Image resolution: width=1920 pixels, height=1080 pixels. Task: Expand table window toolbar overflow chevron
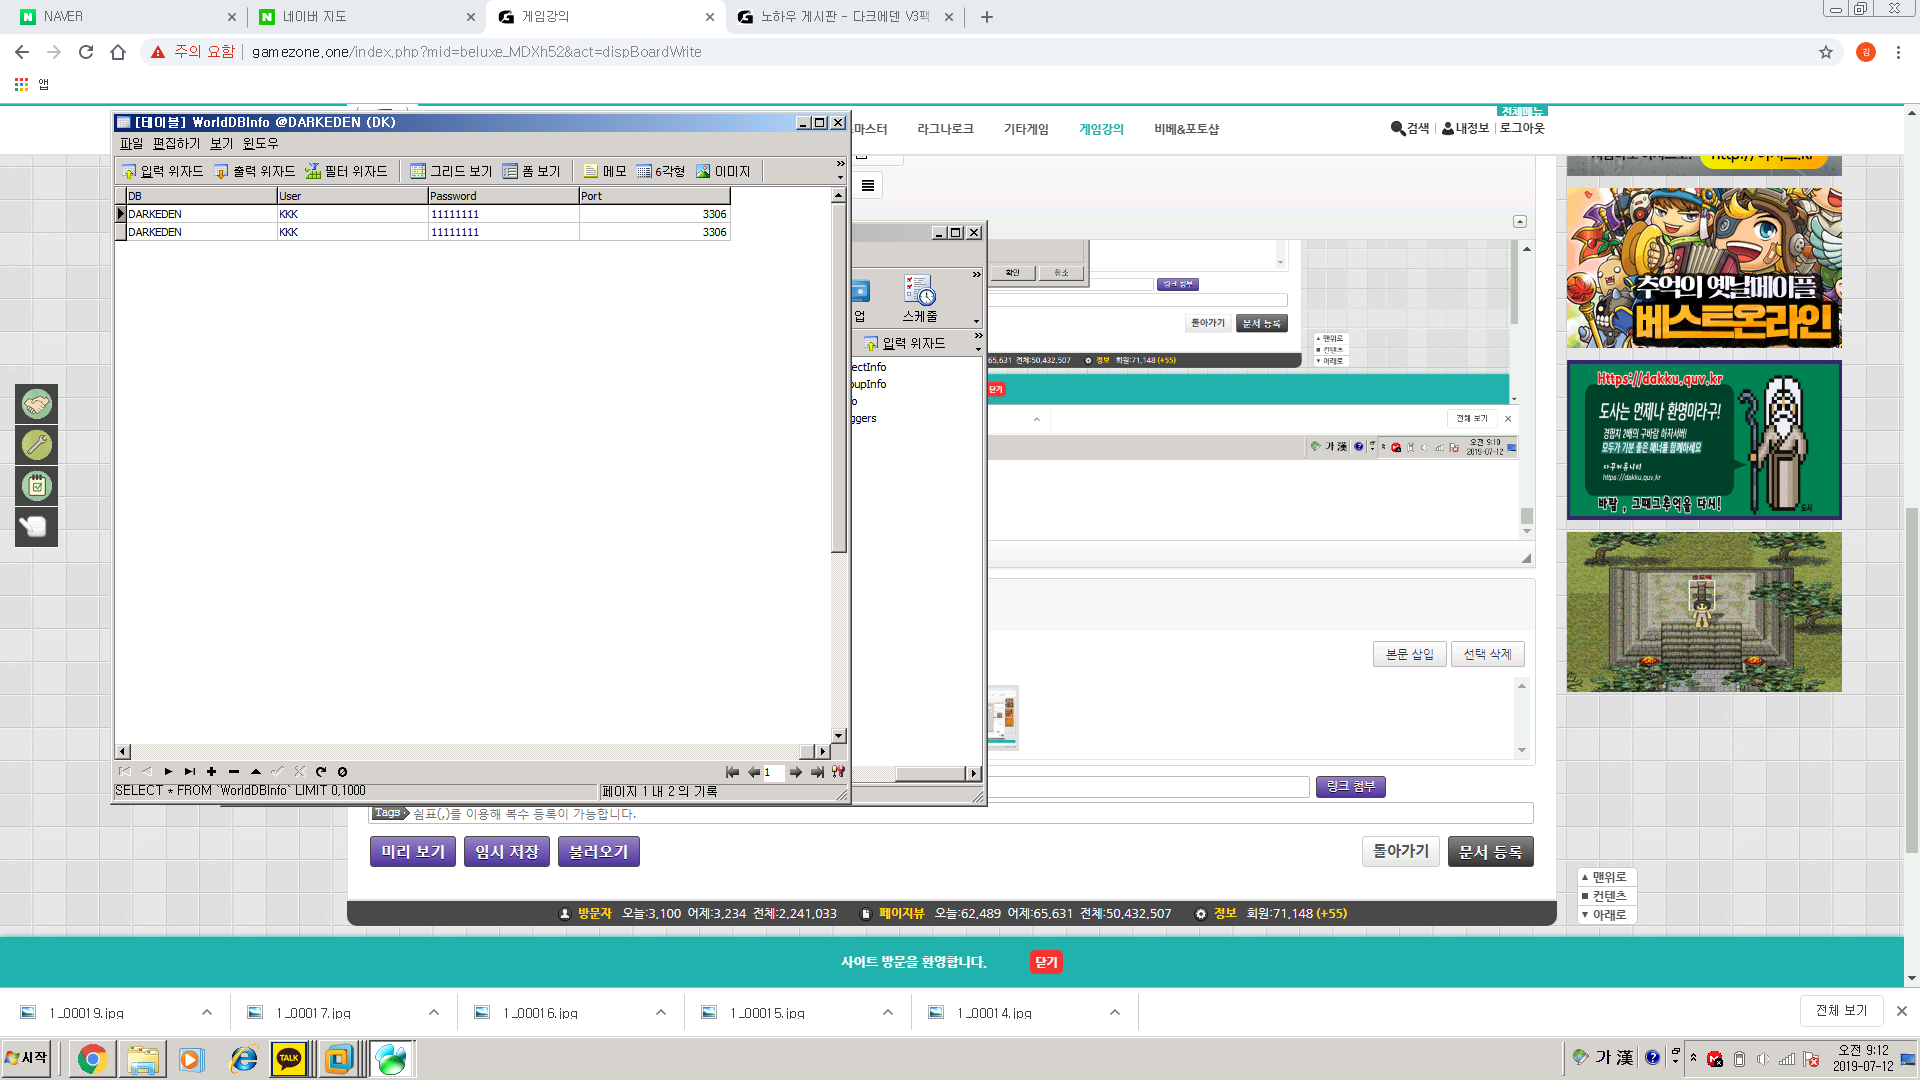point(840,163)
